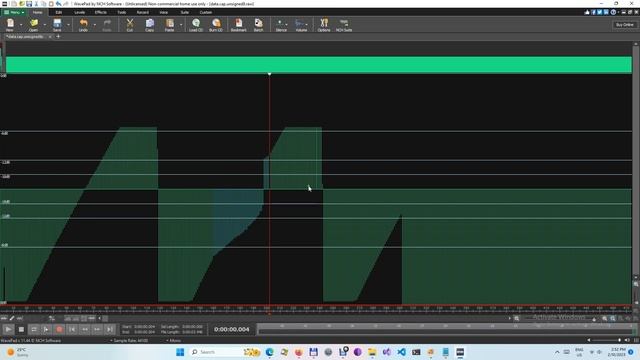
Task: Click the Save toolbar icon
Action: pyautogui.click(x=57, y=24)
